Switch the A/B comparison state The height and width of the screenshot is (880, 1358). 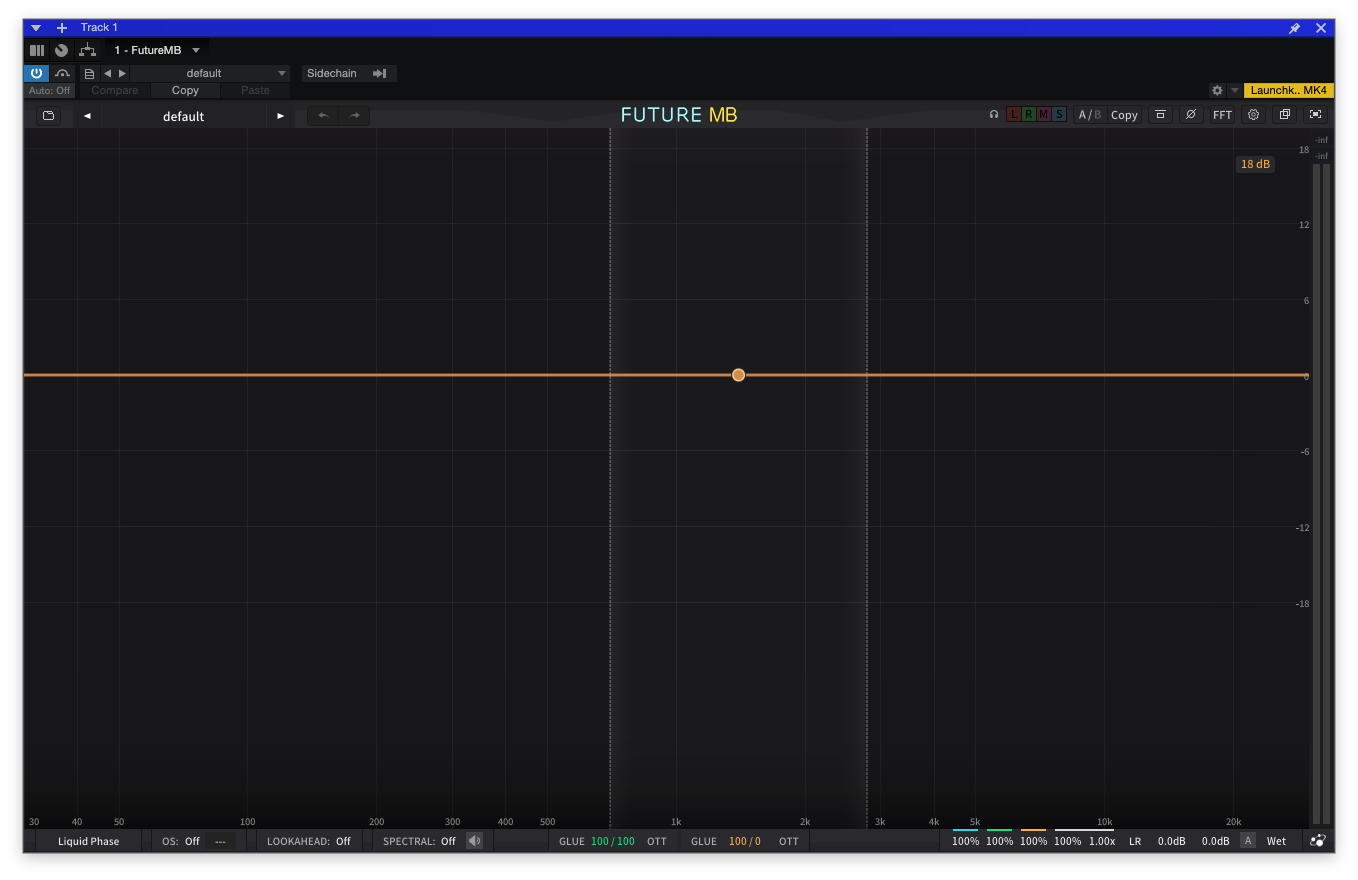[1089, 115]
